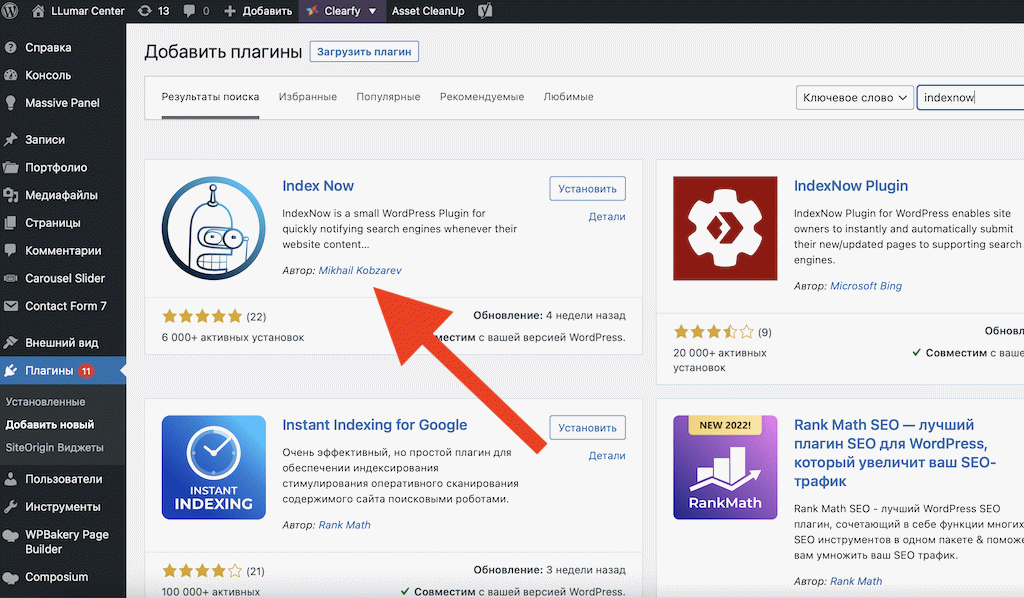1024x598 pixels.
Task: Open Медиафайлы media library
Action: point(63,195)
